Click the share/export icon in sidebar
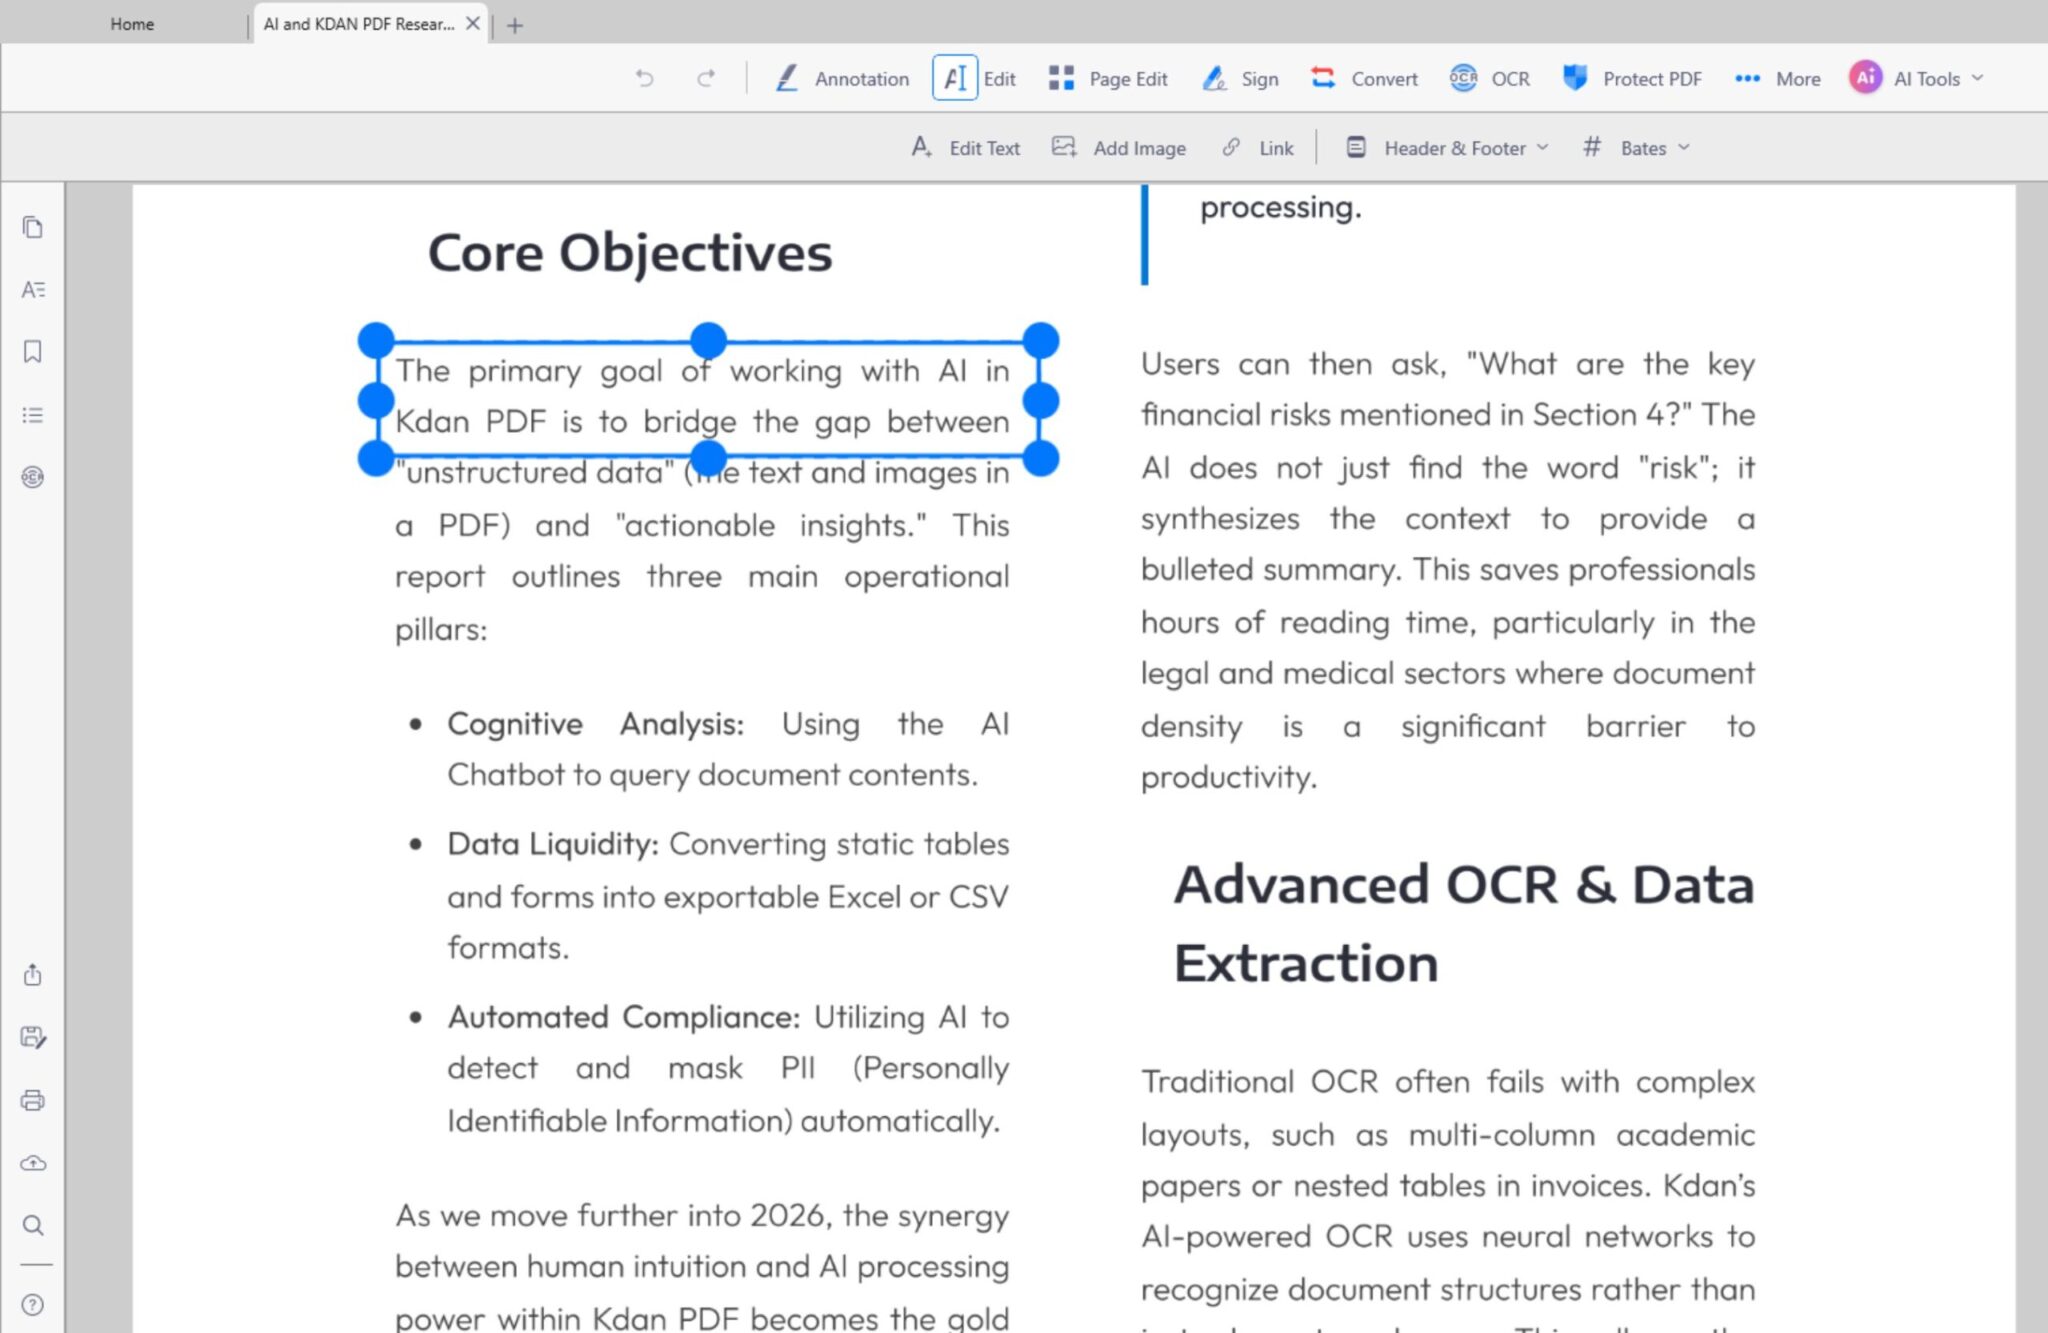 tap(33, 975)
